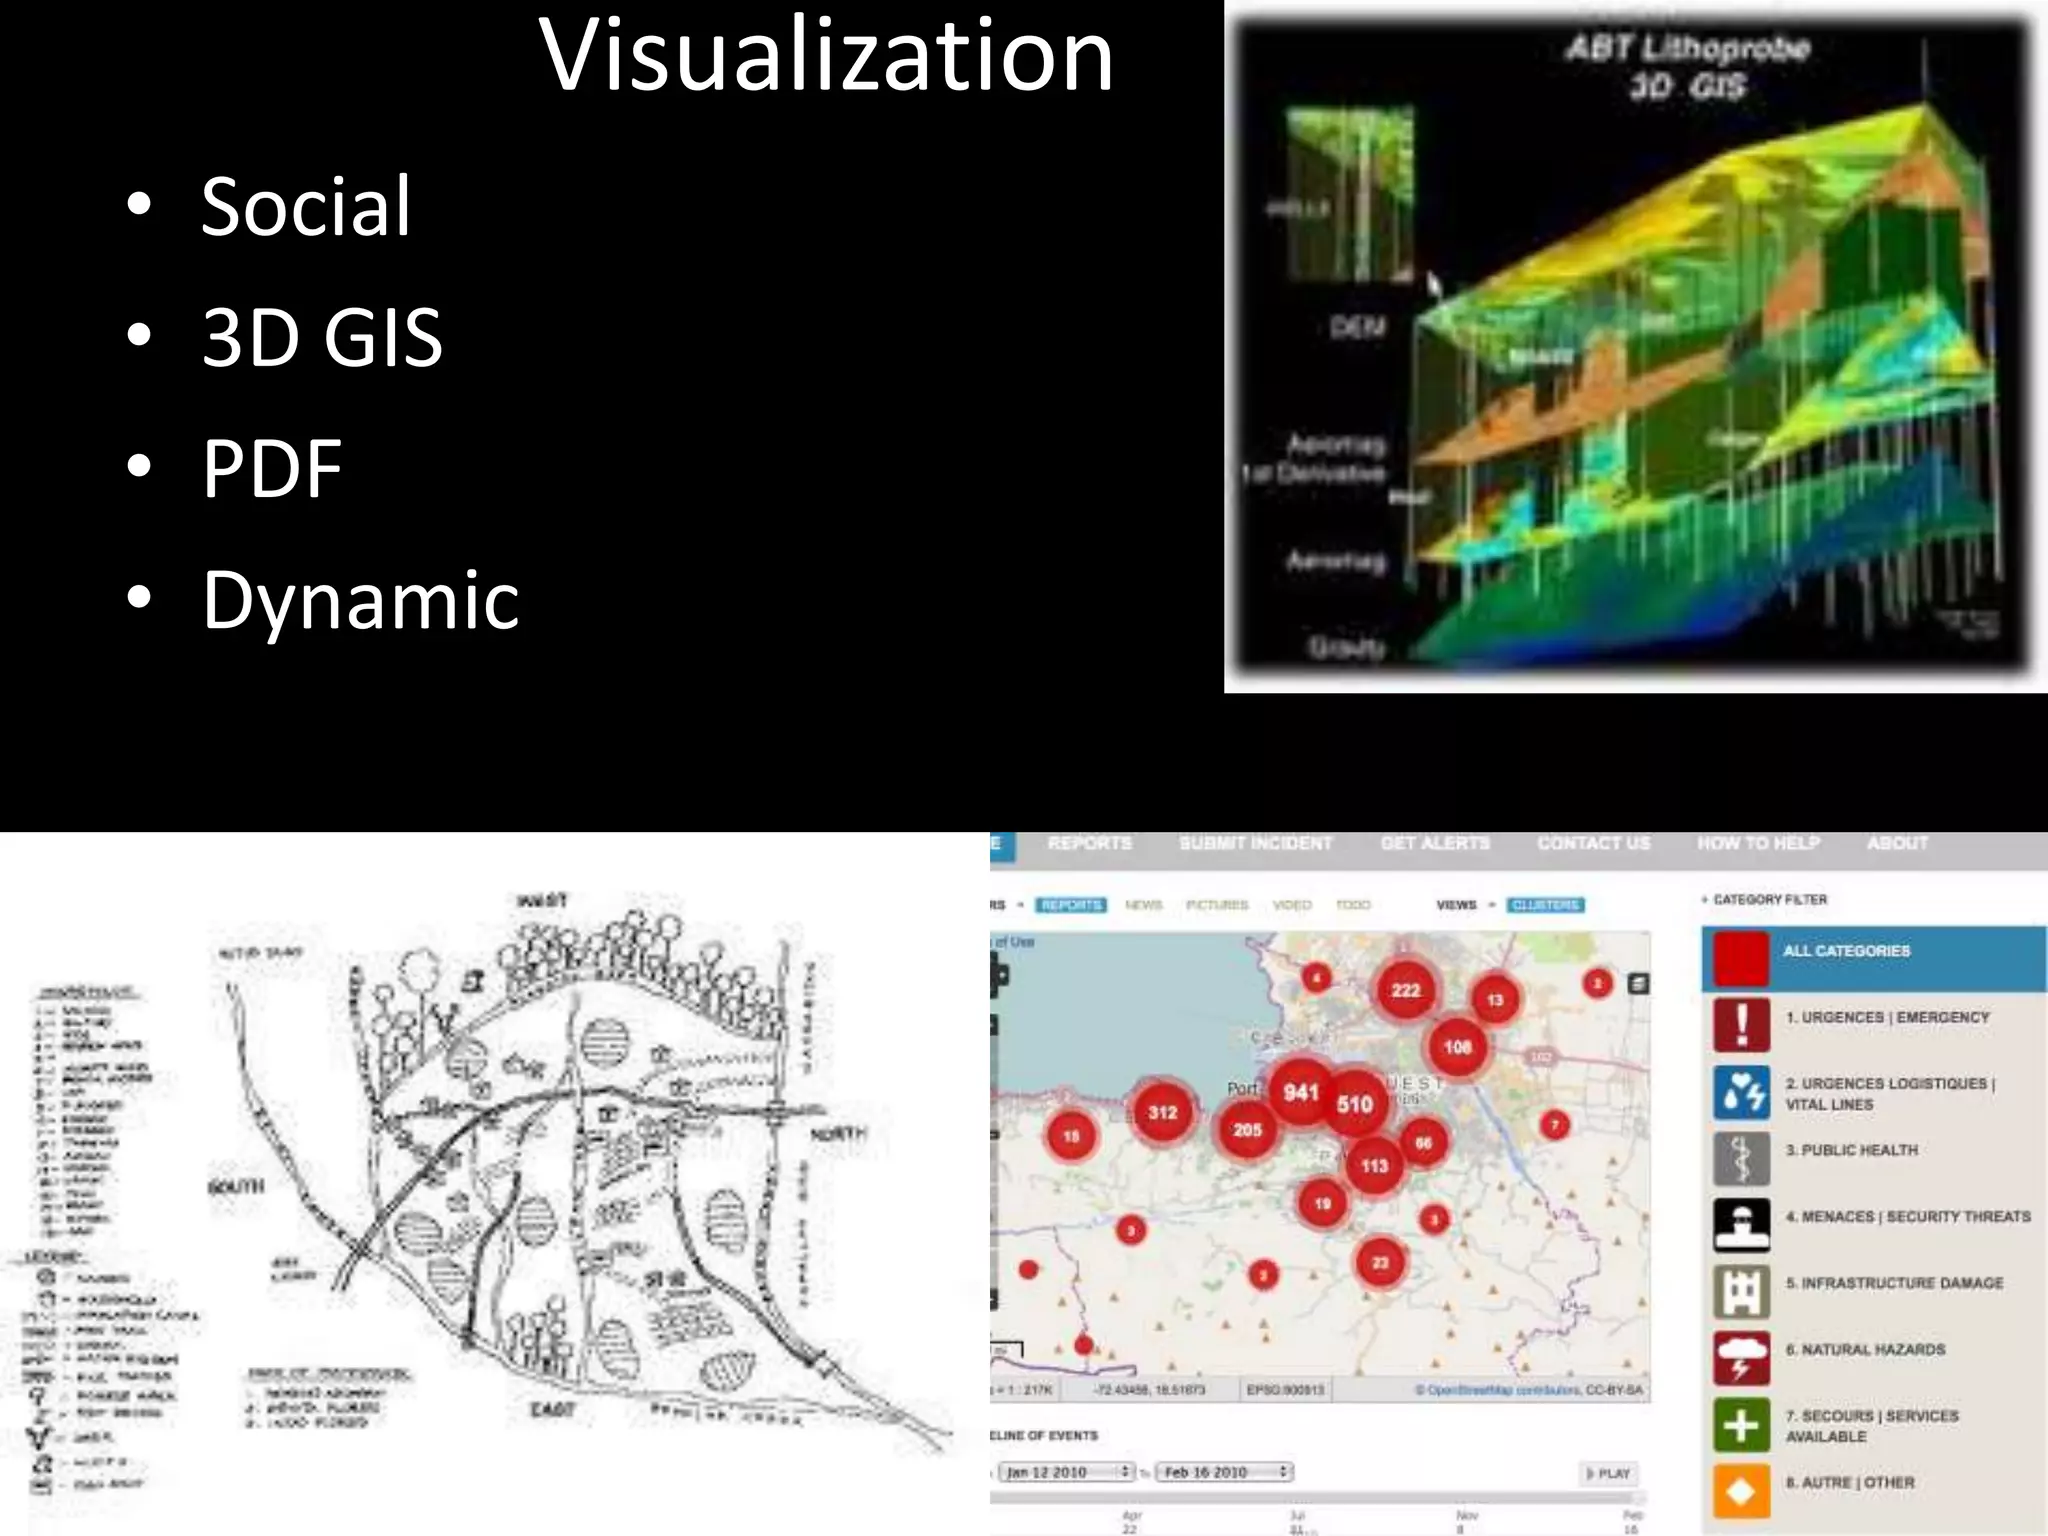
Task: Click the Dynamic bullet text
Action: coord(361,600)
